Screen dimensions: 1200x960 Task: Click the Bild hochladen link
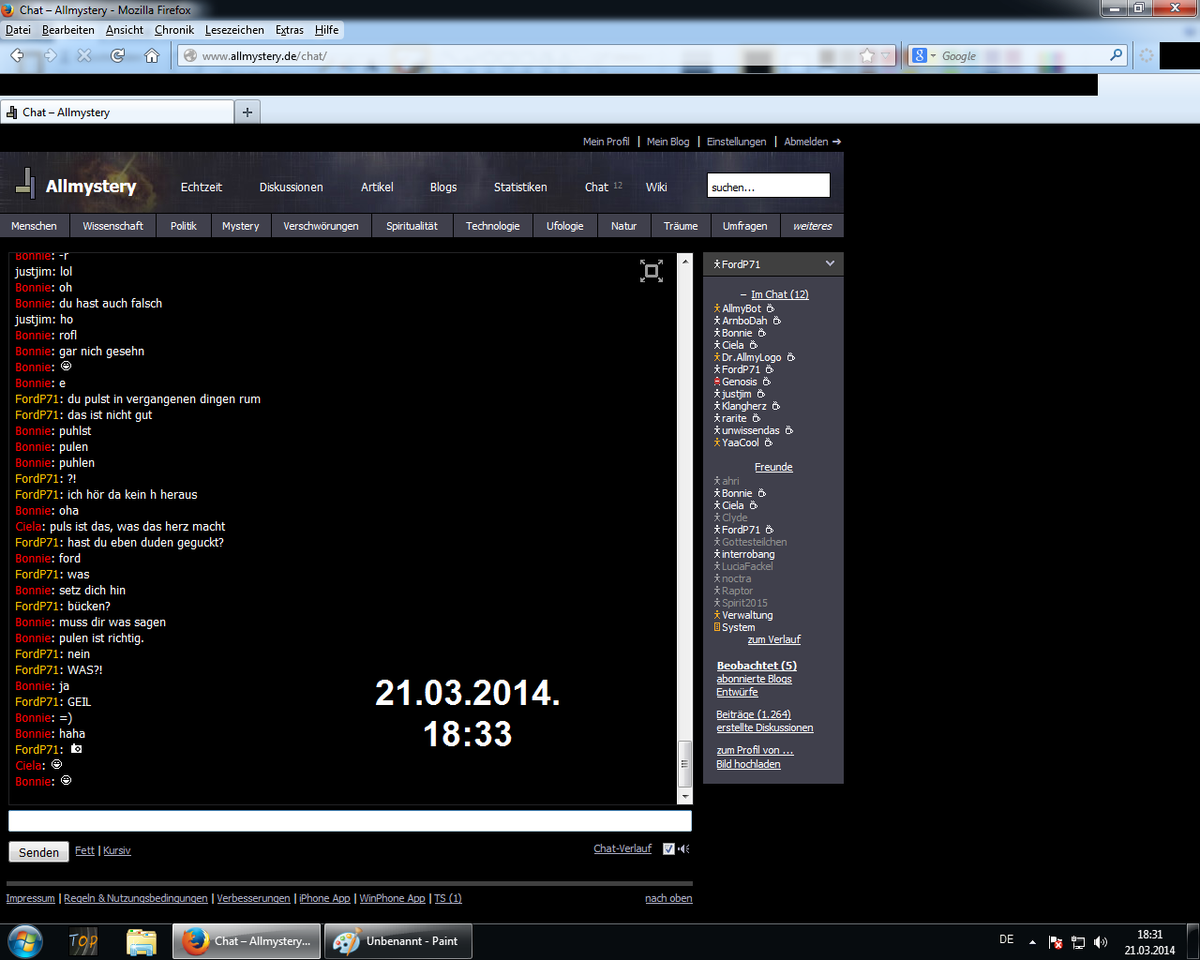pos(748,765)
